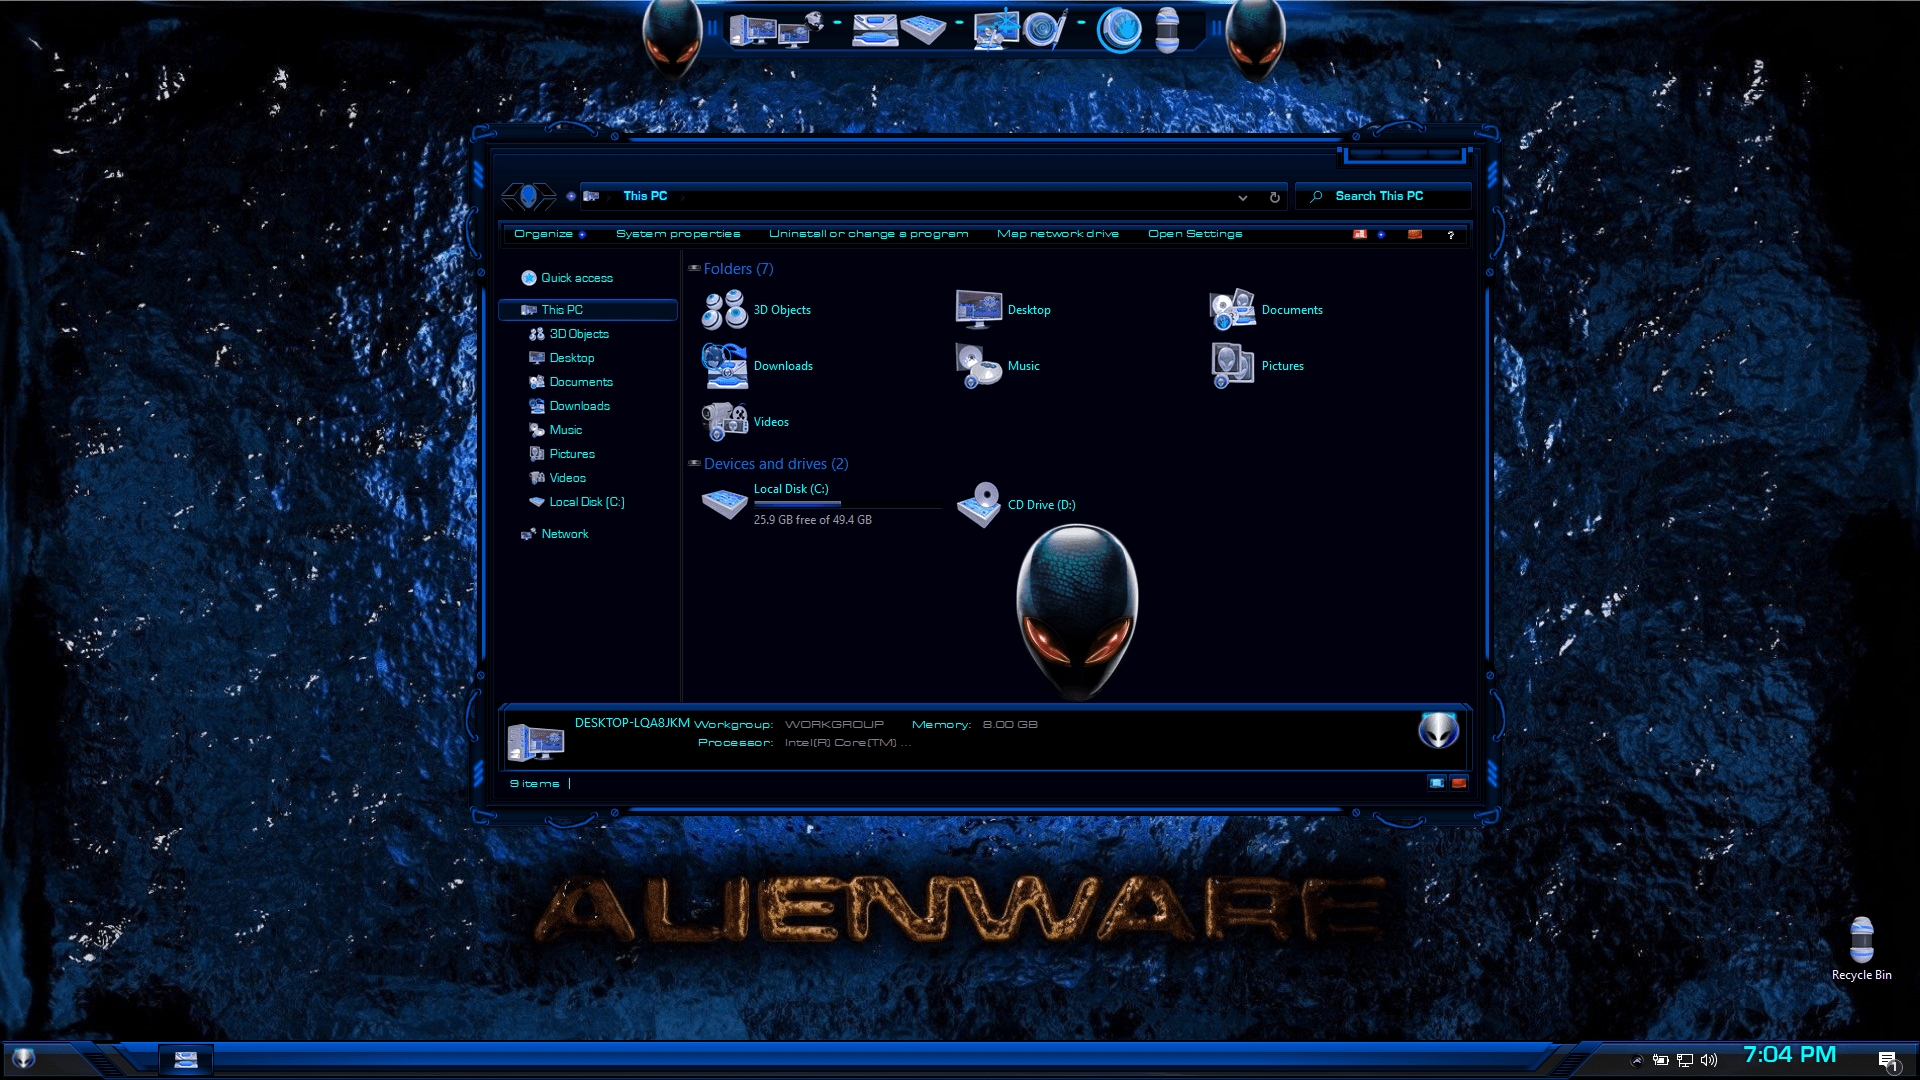
Task: Open the Downloads folder in the Folders group
Action: coord(724,366)
